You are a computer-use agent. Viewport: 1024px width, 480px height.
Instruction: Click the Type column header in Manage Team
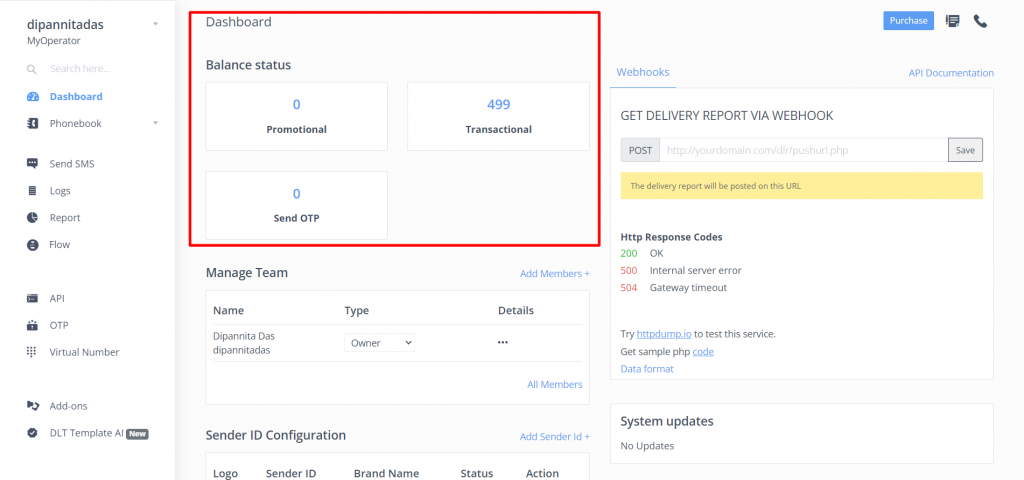click(x=357, y=311)
